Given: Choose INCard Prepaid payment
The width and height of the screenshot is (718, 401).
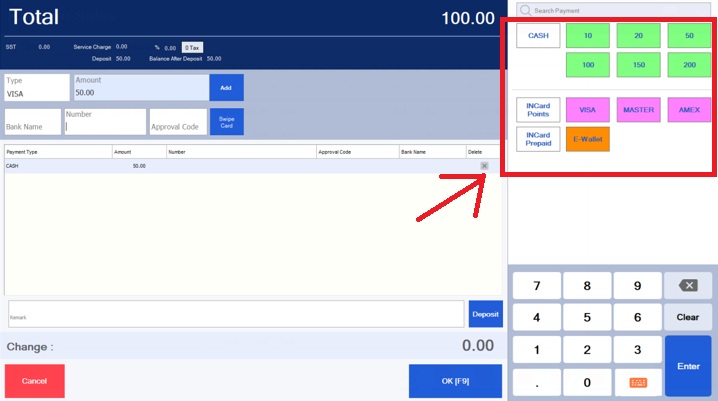Looking at the screenshot, I should coord(537,139).
